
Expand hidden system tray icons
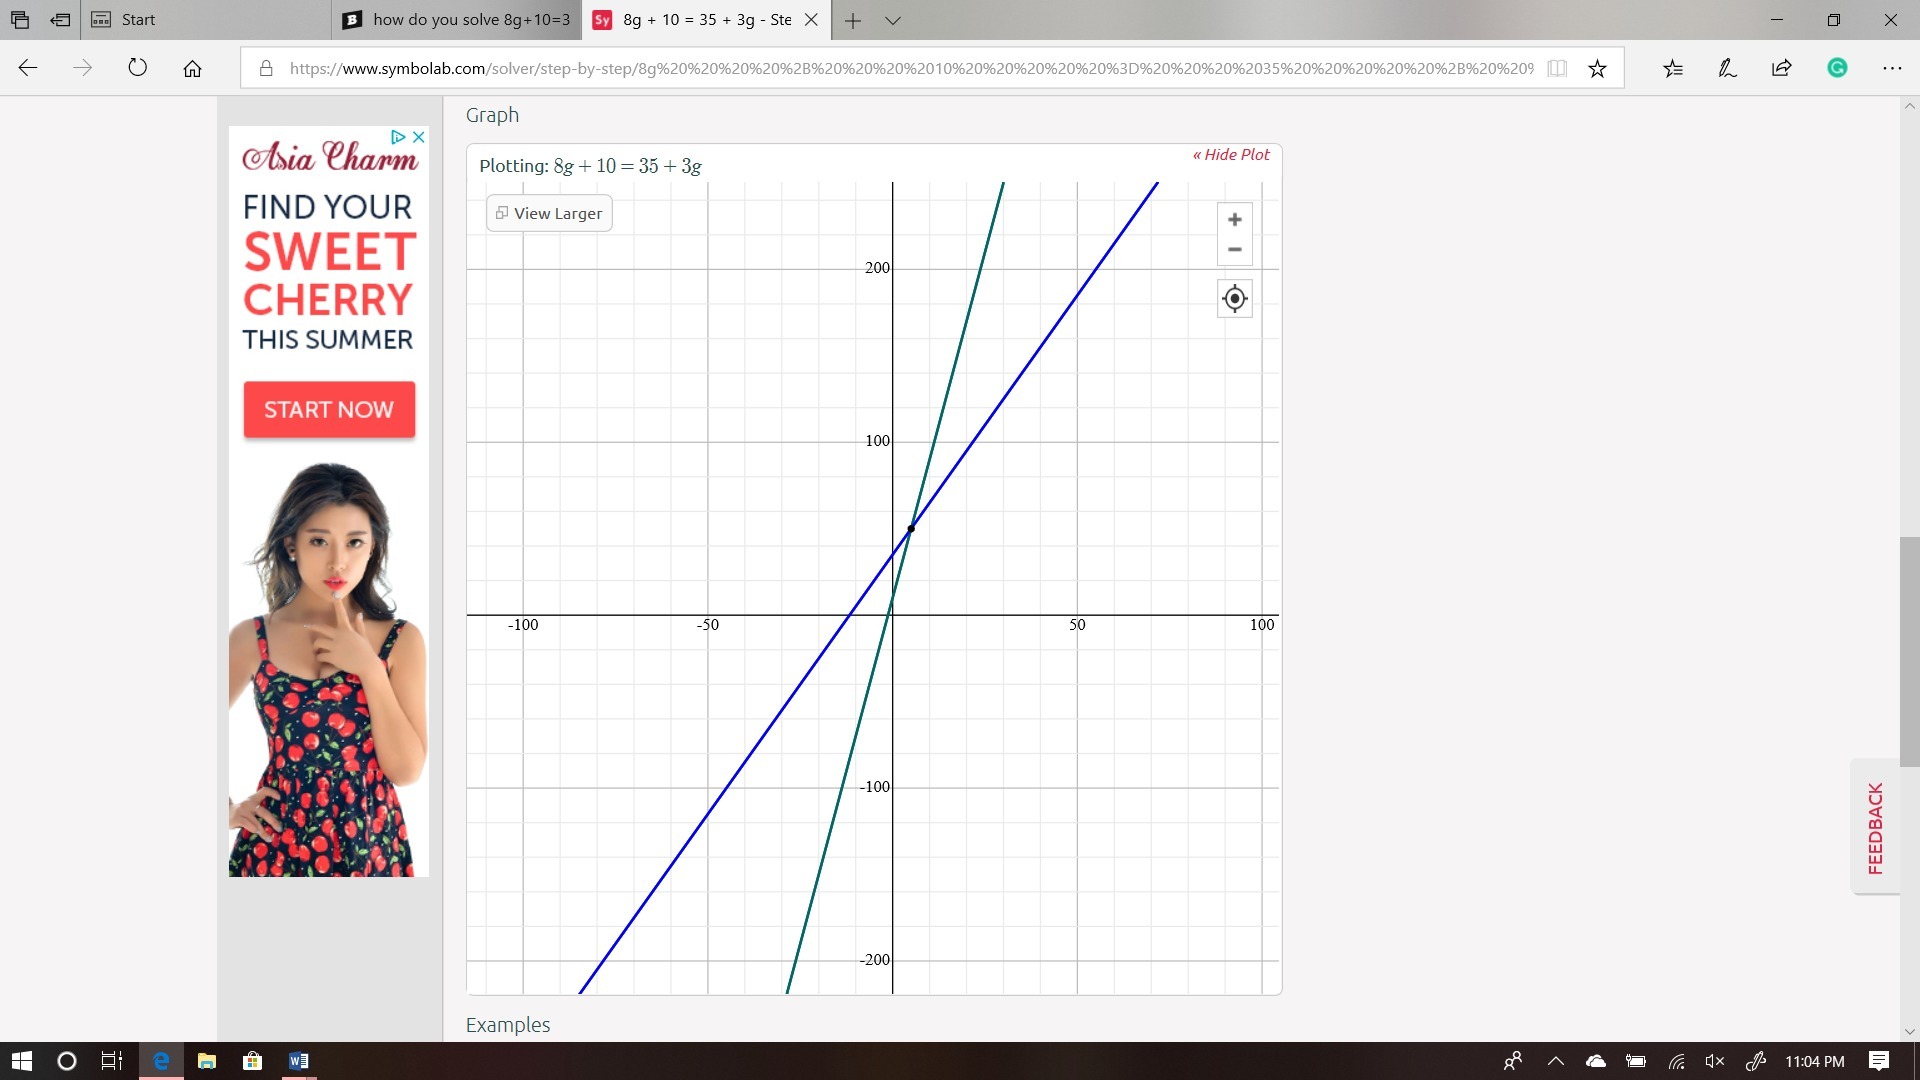pyautogui.click(x=1555, y=1061)
